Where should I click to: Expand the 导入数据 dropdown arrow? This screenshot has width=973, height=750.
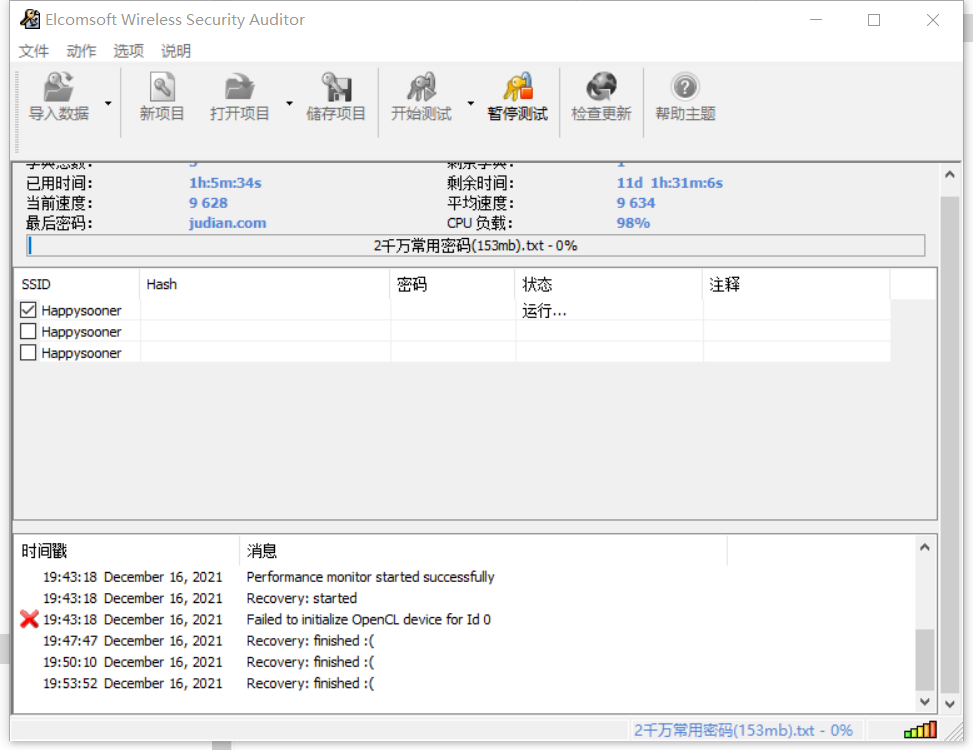click(x=108, y=103)
